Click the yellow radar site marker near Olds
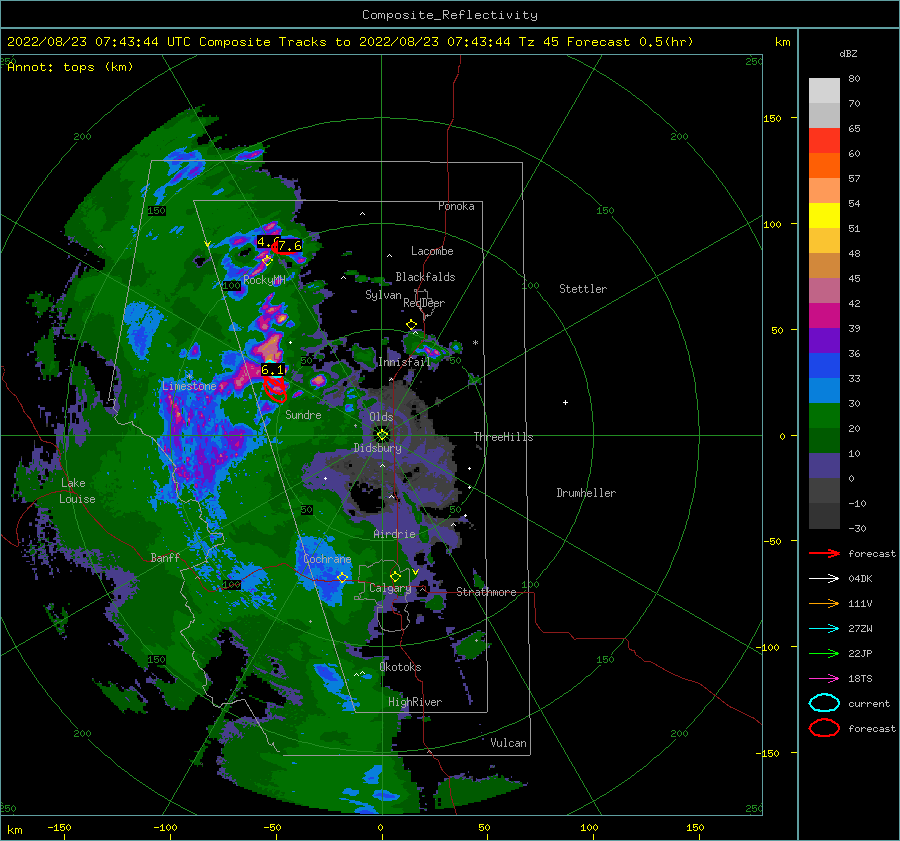The width and height of the screenshot is (900, 841). coord(382,435)
